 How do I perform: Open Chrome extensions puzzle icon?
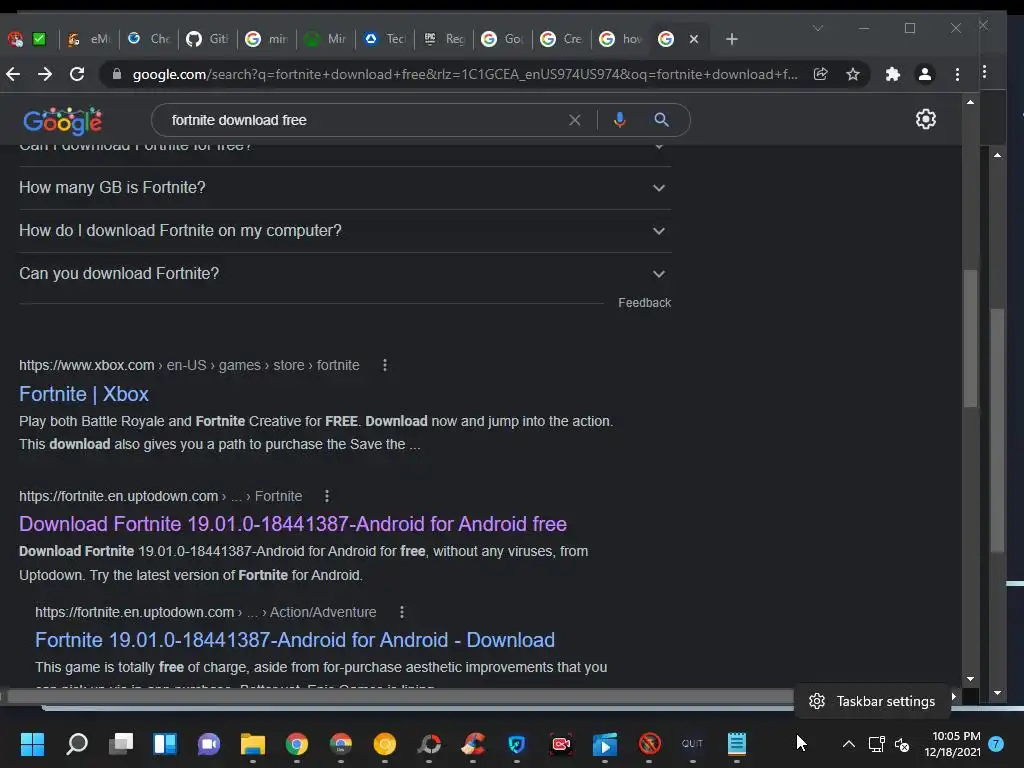click(x=892, y=74)
